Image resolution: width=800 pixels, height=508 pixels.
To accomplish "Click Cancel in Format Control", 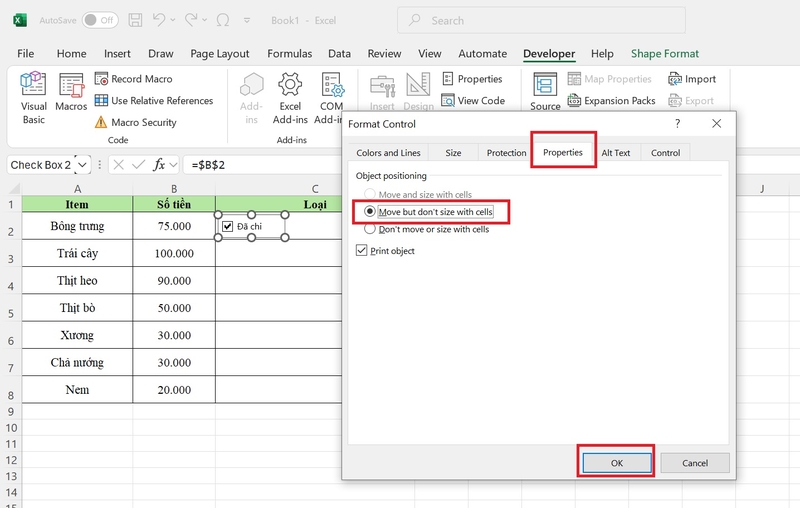I will [x=695, y=463].
